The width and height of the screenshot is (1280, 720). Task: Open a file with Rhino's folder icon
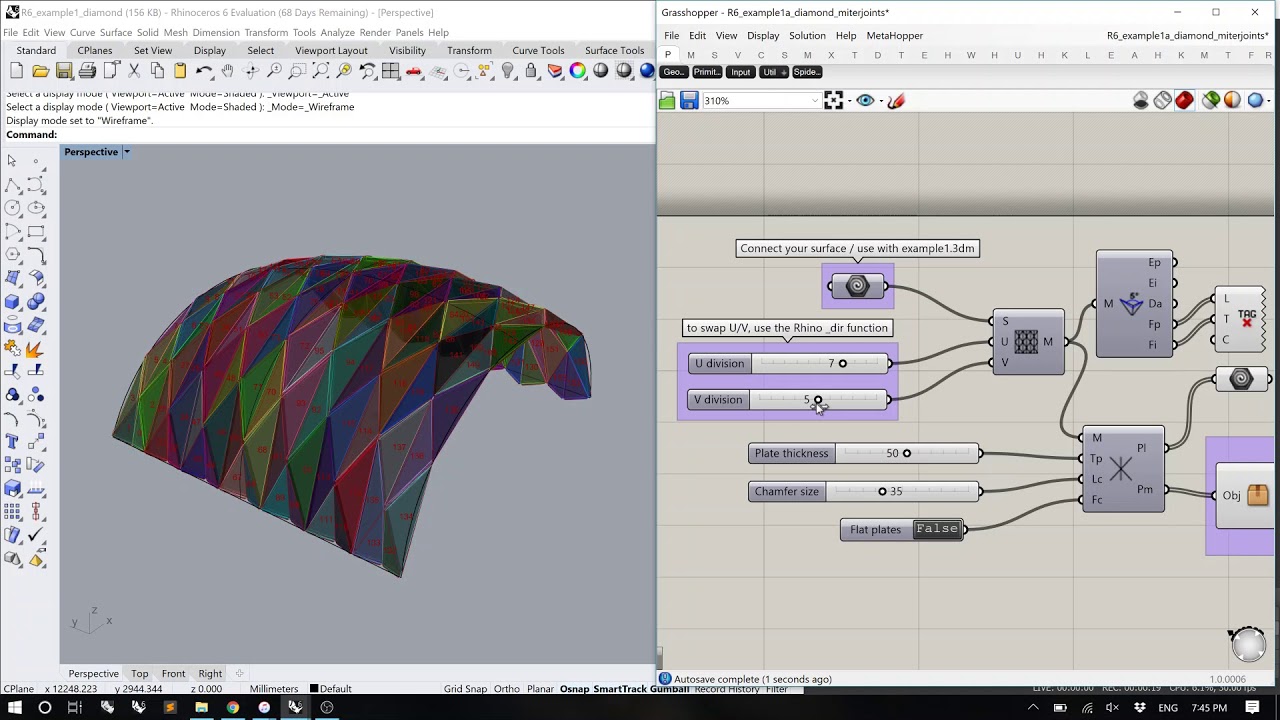click(40, 71)
